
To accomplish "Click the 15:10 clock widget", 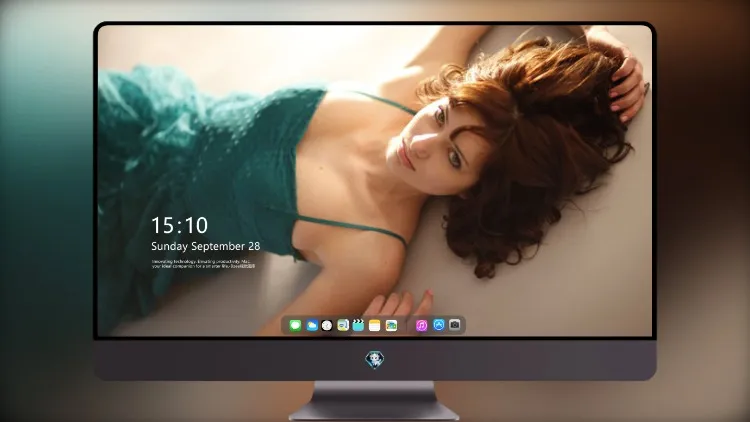I will (x=179, y=225).
